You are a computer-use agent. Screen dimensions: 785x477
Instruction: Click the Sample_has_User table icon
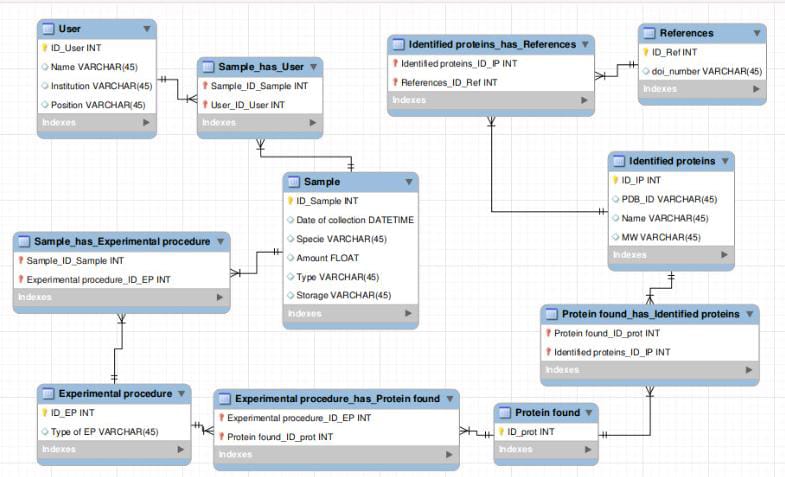coord(208,67)
